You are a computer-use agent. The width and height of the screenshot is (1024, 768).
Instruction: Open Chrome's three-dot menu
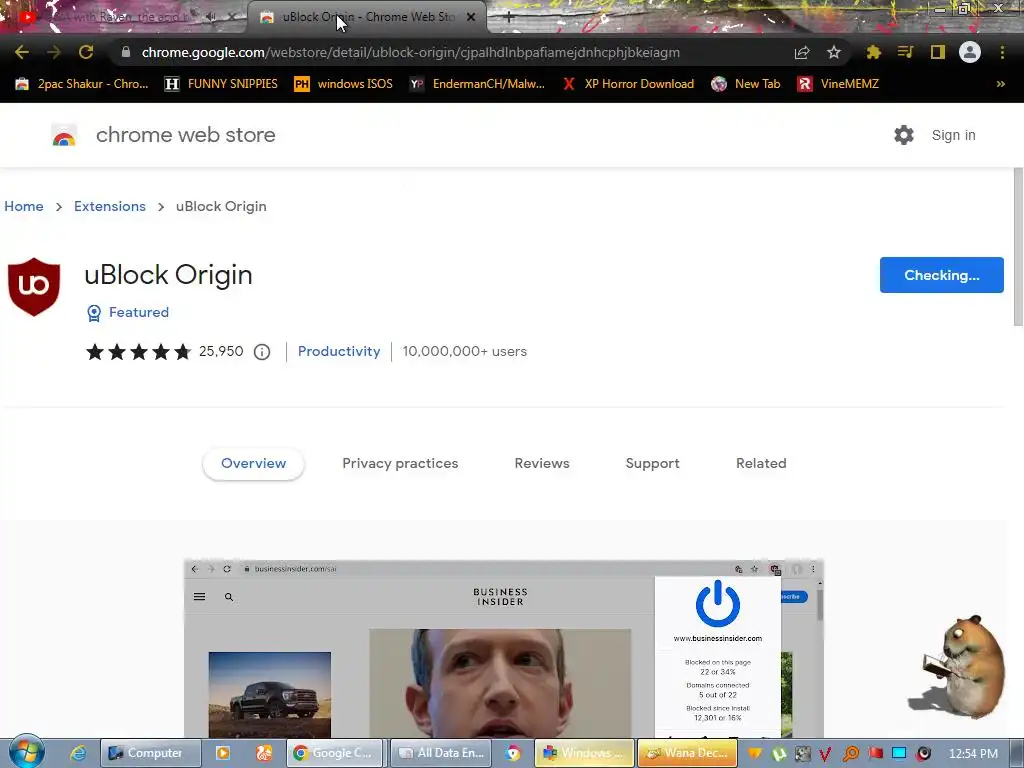(1002, 52)
